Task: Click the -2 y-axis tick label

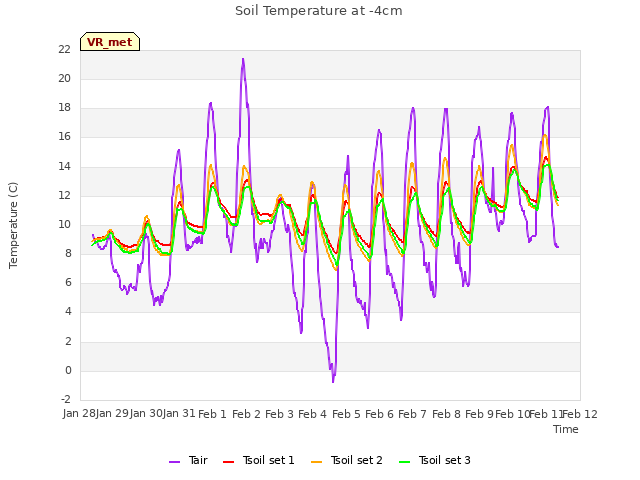Action: click(66, 400)
